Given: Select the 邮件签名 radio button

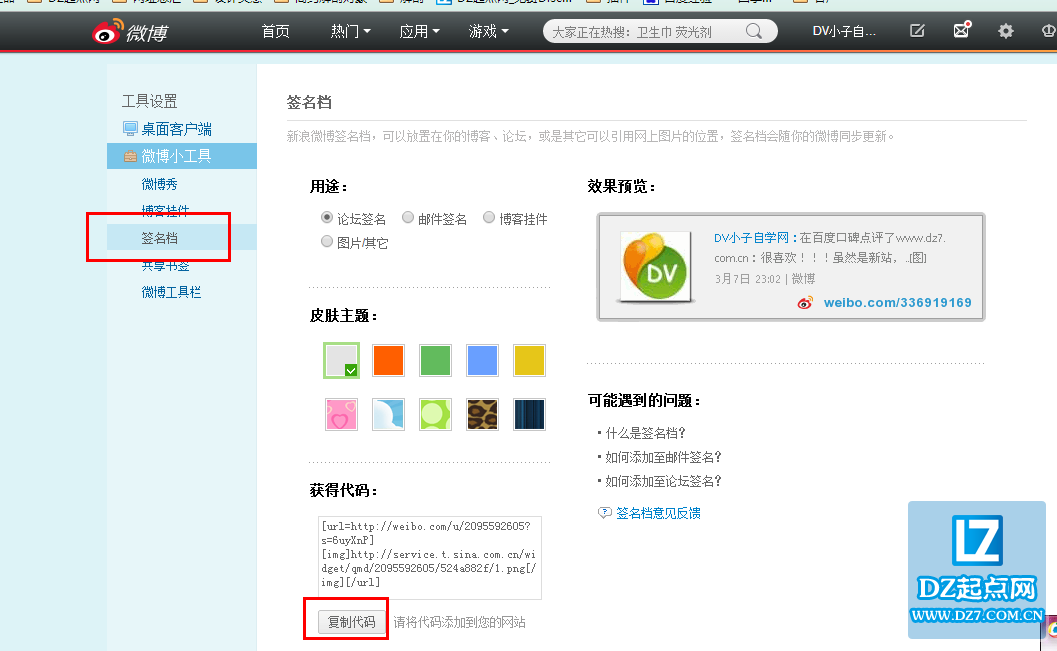Looking at the screenshot, I should [408, 218].
